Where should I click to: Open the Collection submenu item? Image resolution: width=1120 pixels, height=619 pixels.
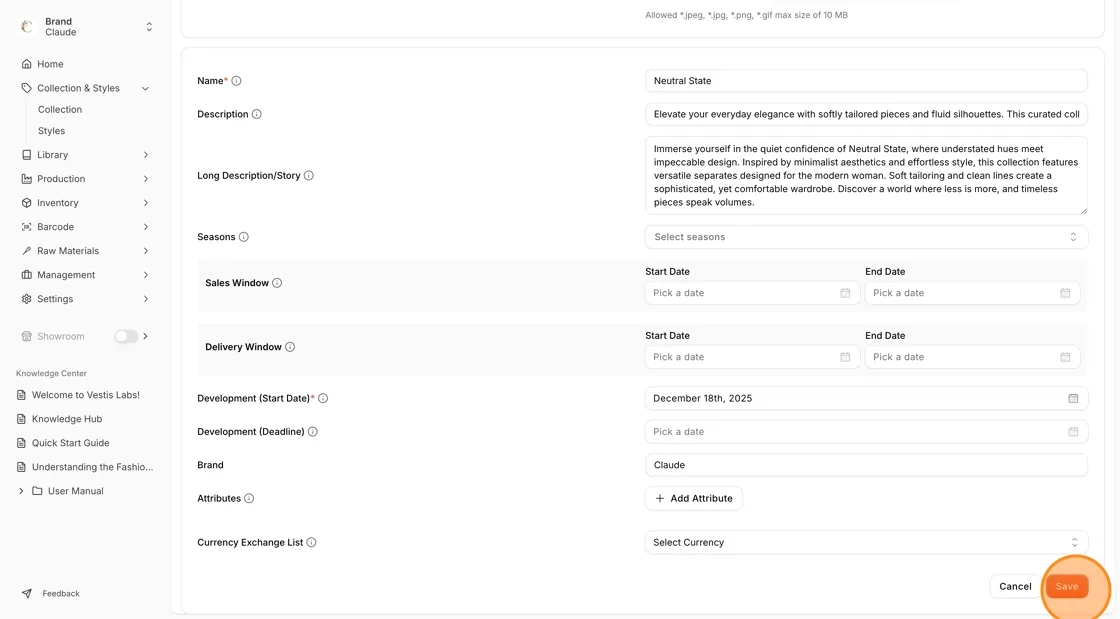[x=60, y=110]
